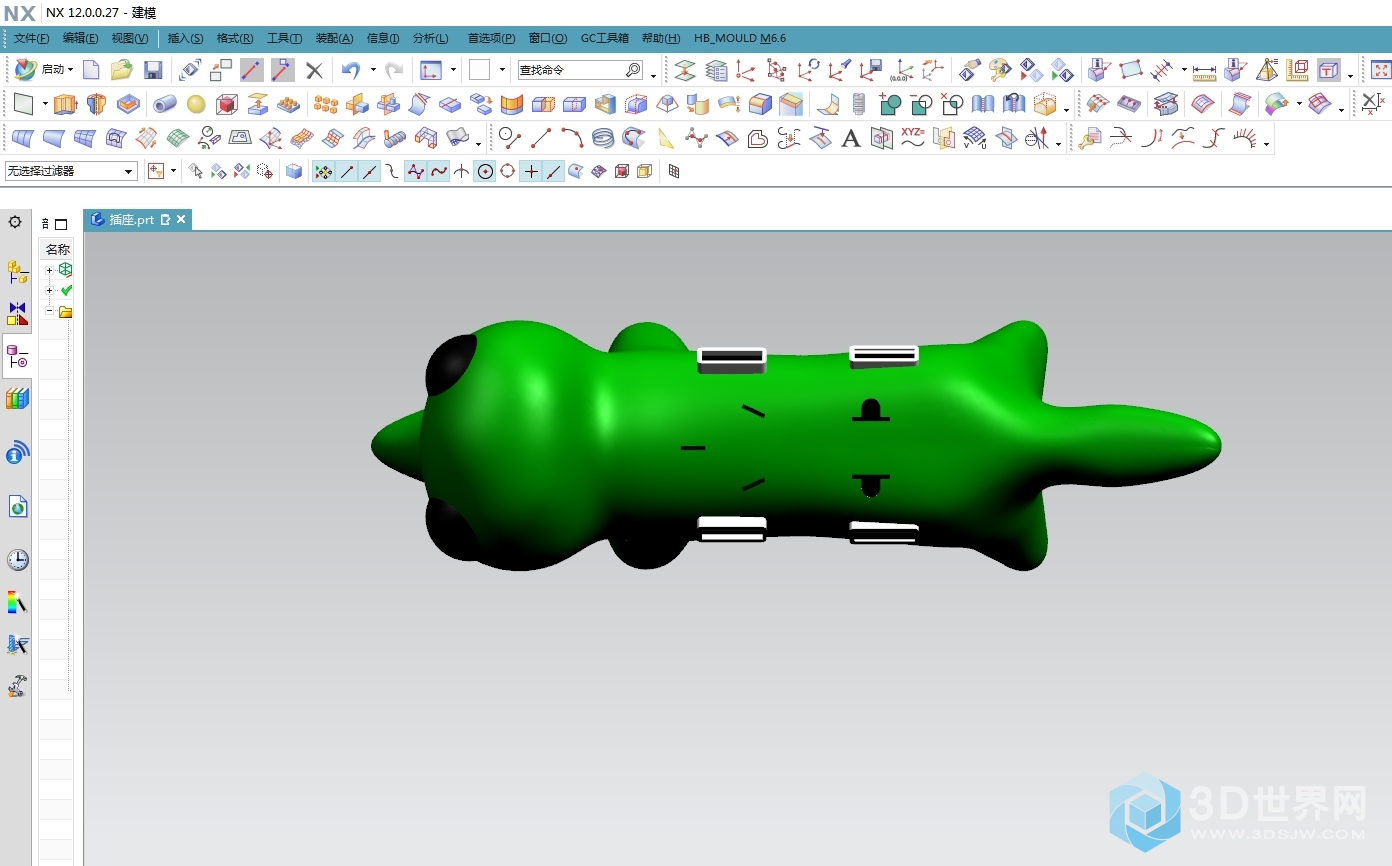This screenshot has width=1392, height=866.
Task: Expand the first node in the navigator tree
Action: click(49, 270)
